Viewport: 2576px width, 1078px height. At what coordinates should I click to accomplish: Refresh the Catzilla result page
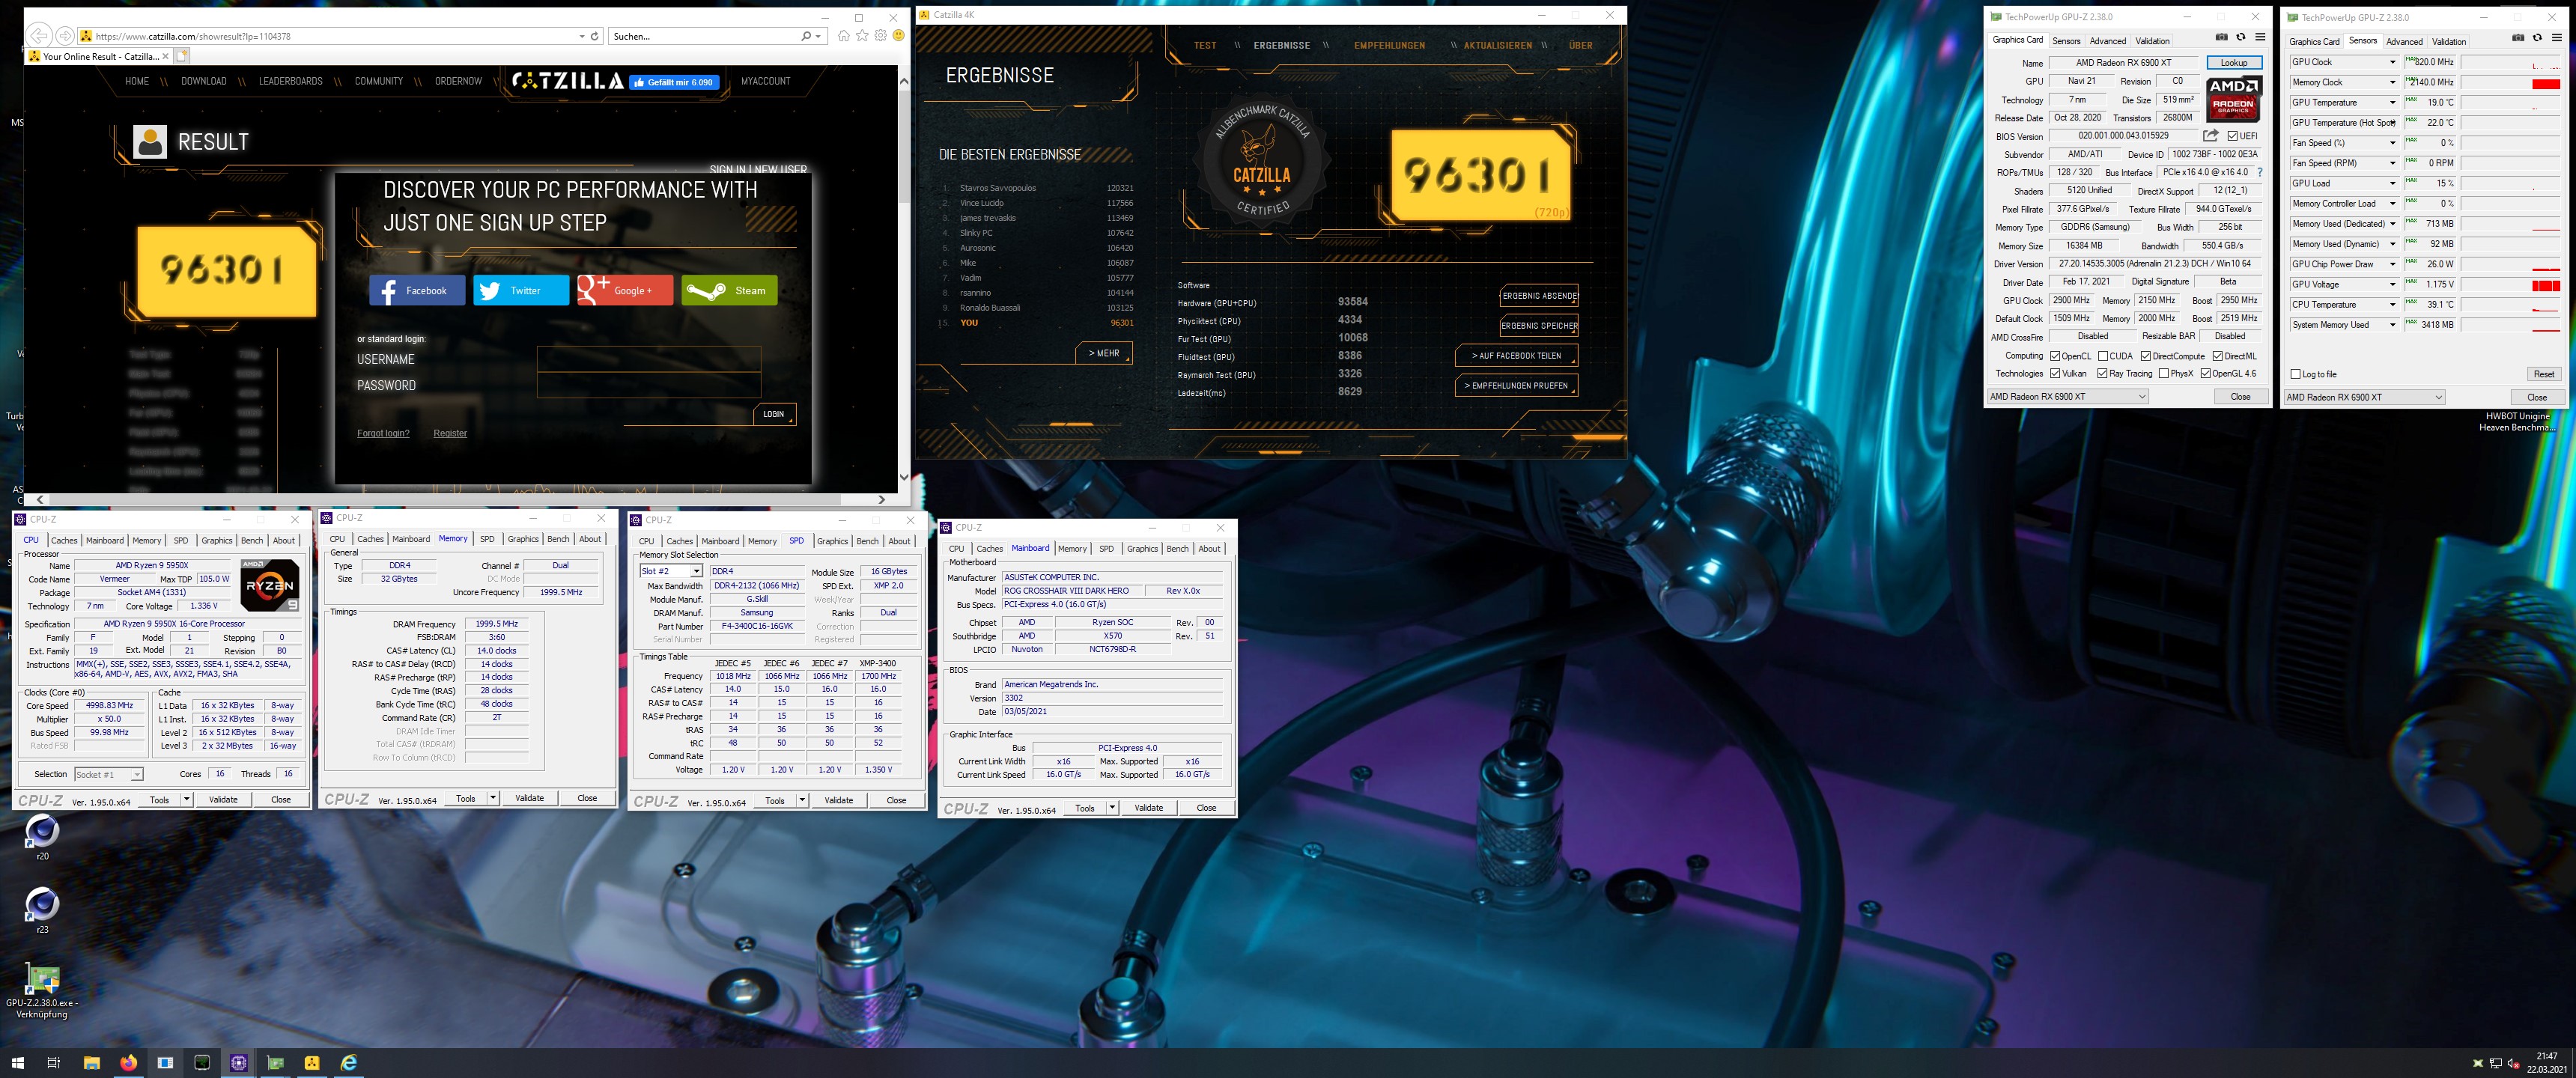click(595, 36)
